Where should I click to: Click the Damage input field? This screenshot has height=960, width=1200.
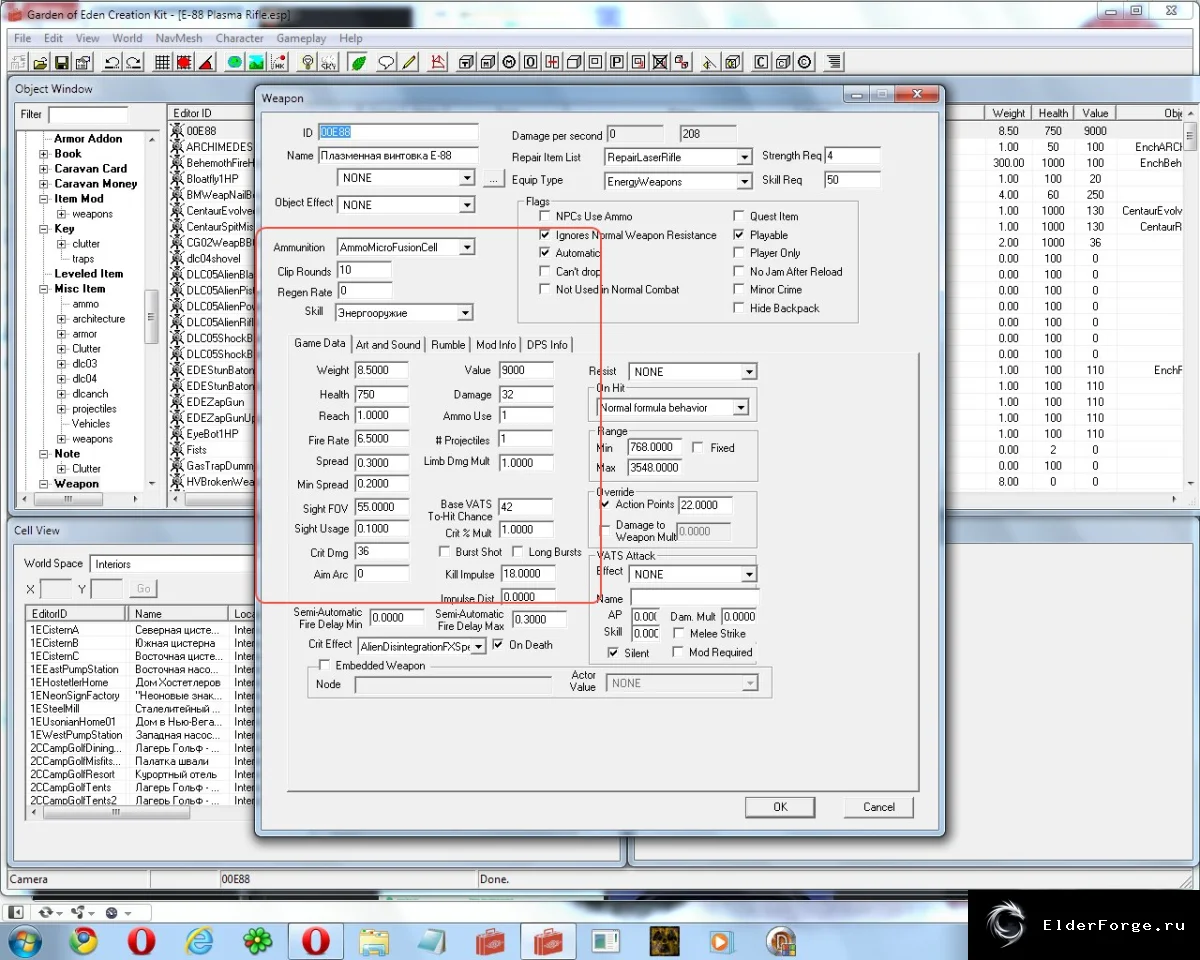point(526,394)
